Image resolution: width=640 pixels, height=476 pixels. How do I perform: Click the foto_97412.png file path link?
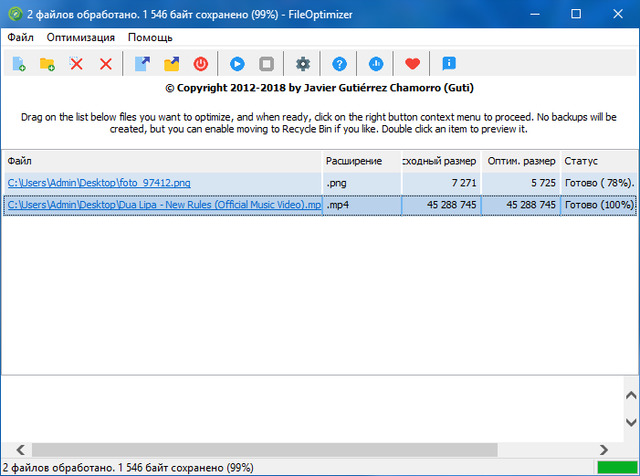point(98,182)
